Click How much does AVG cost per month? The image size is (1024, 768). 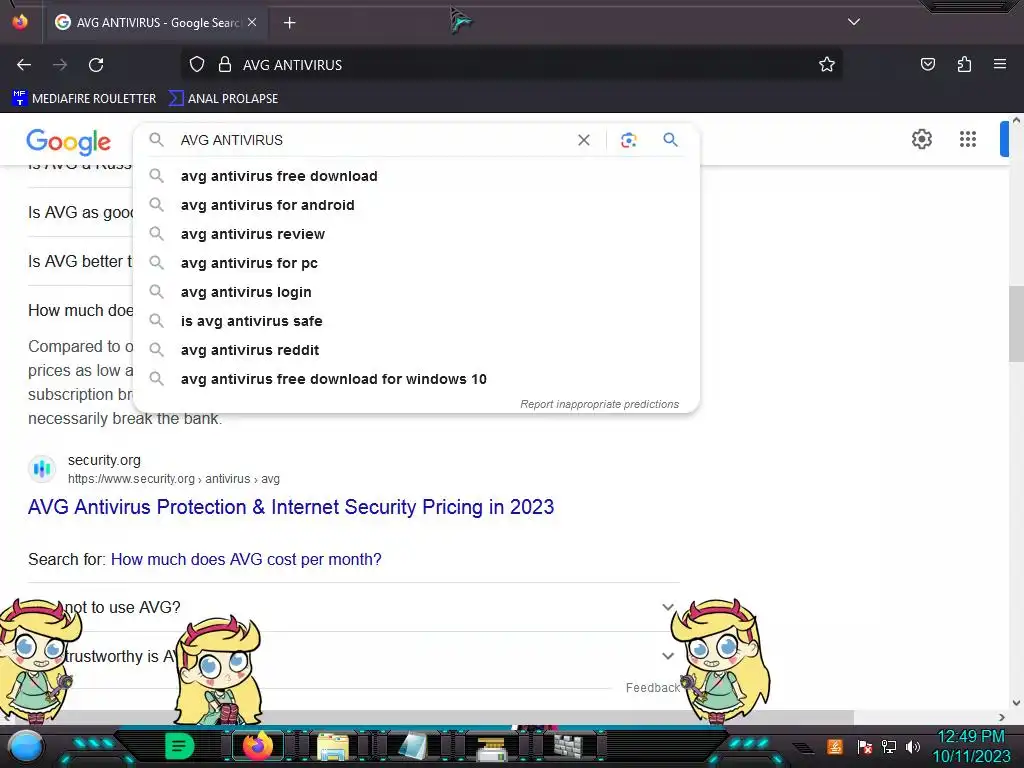point(246,560)
